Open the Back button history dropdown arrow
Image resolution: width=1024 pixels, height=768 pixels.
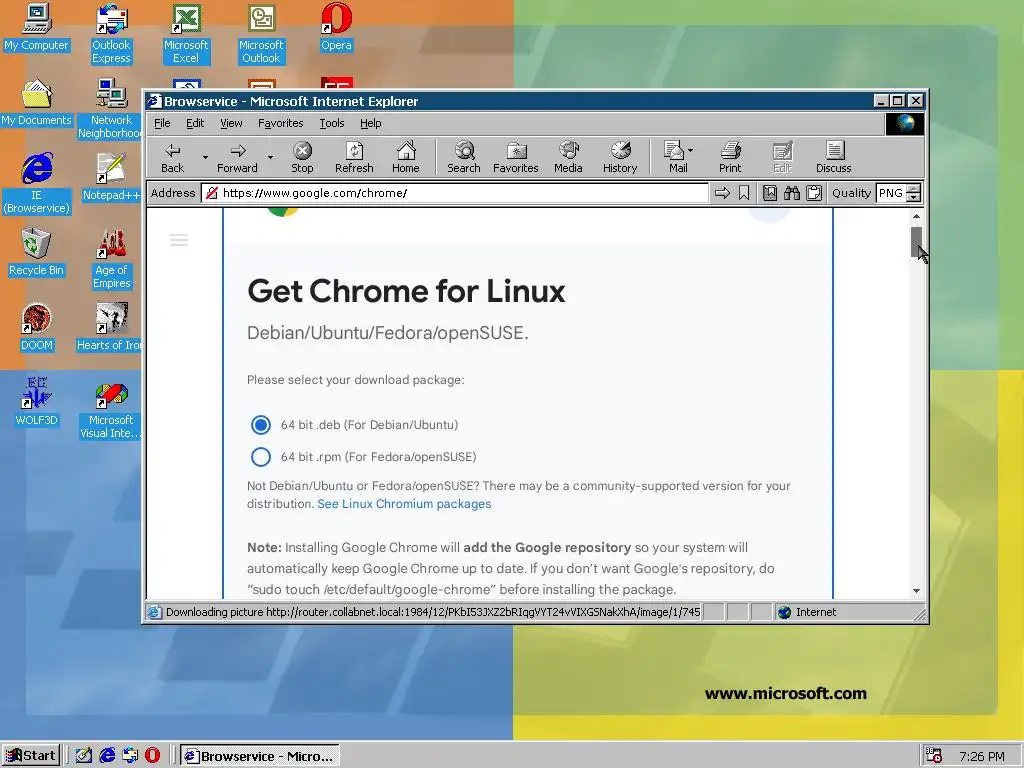pyautogui.click(x=205, y=157)
